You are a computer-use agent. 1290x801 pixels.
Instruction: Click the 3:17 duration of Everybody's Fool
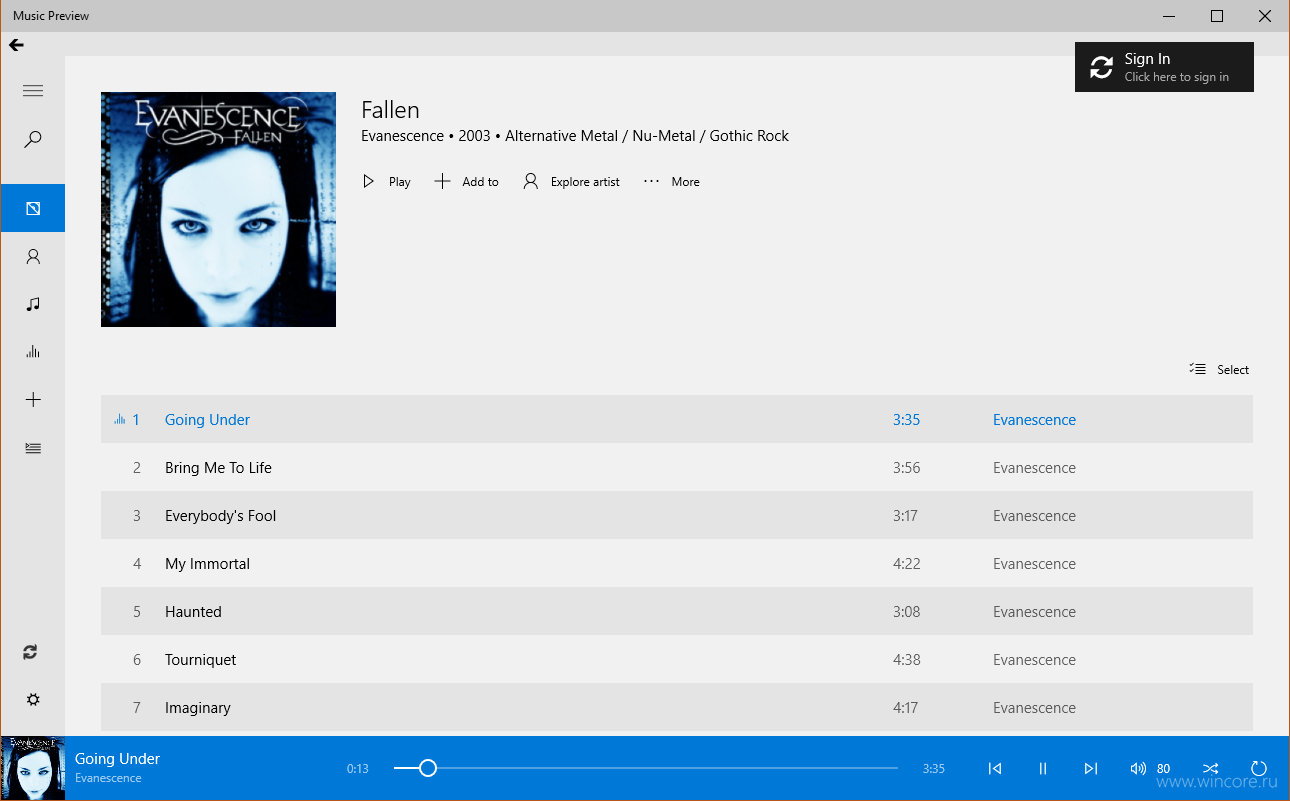pos(906,516)
